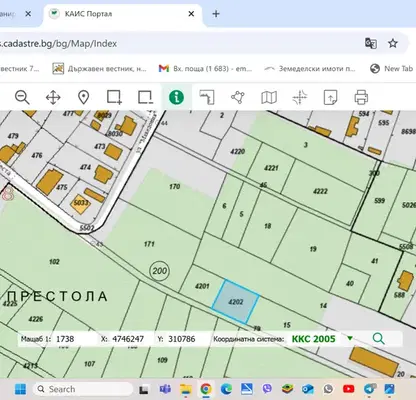Screen dimensions: 416x400
Task: Click parcel 476 on the map
Action: (37, 155)
